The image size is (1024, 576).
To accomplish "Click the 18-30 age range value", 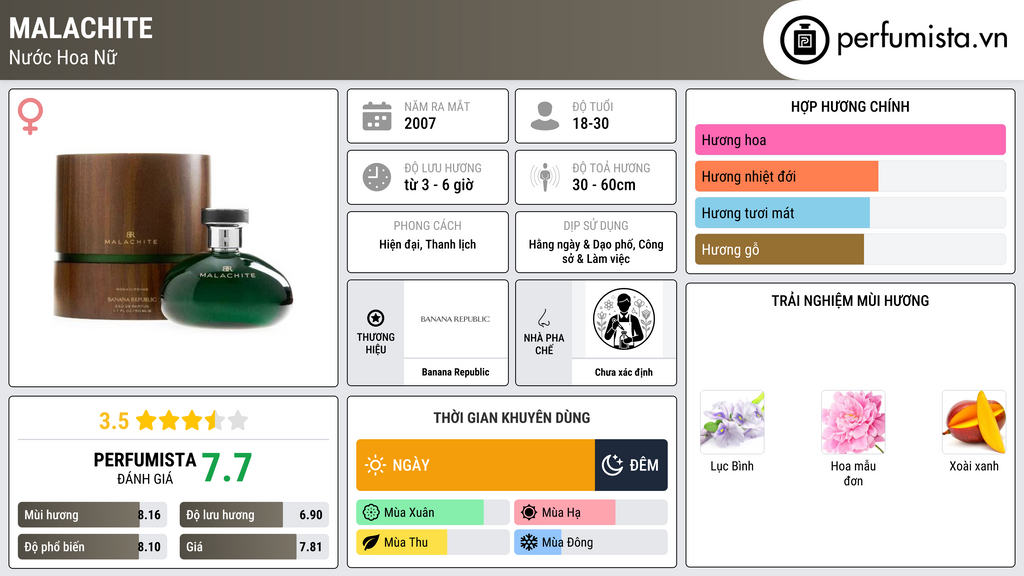I will point(590,123).
